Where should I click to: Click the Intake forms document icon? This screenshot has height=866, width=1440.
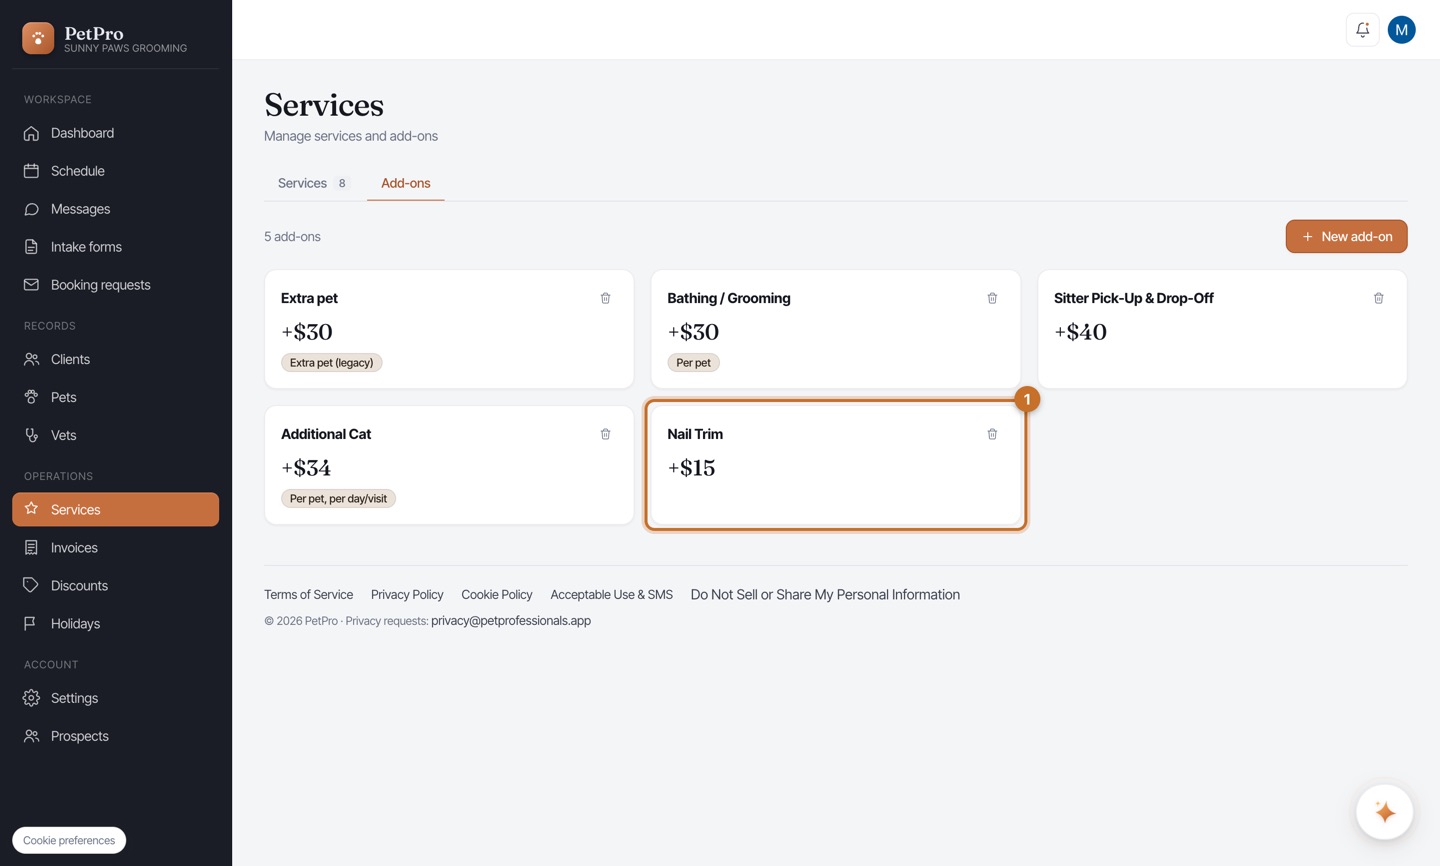tap(31, 247)
